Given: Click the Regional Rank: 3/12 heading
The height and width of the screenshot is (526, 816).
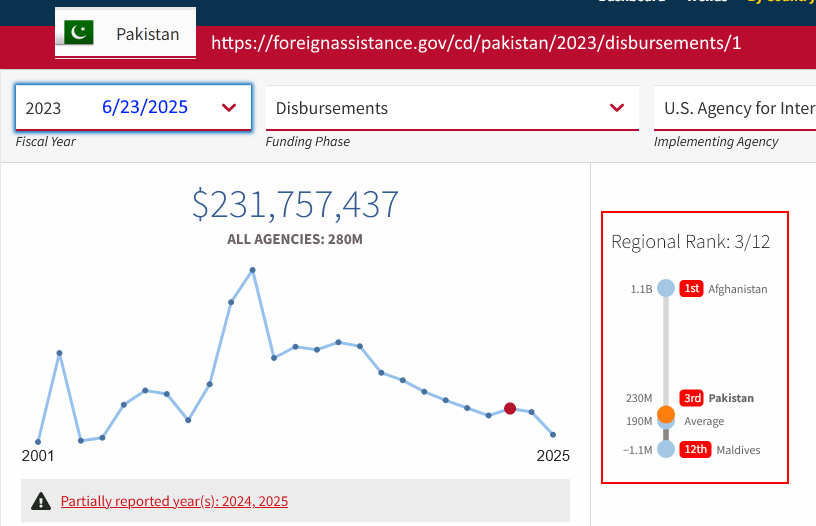Looking at the screenshot, I should pyautogui.click(x=691, y=241).
